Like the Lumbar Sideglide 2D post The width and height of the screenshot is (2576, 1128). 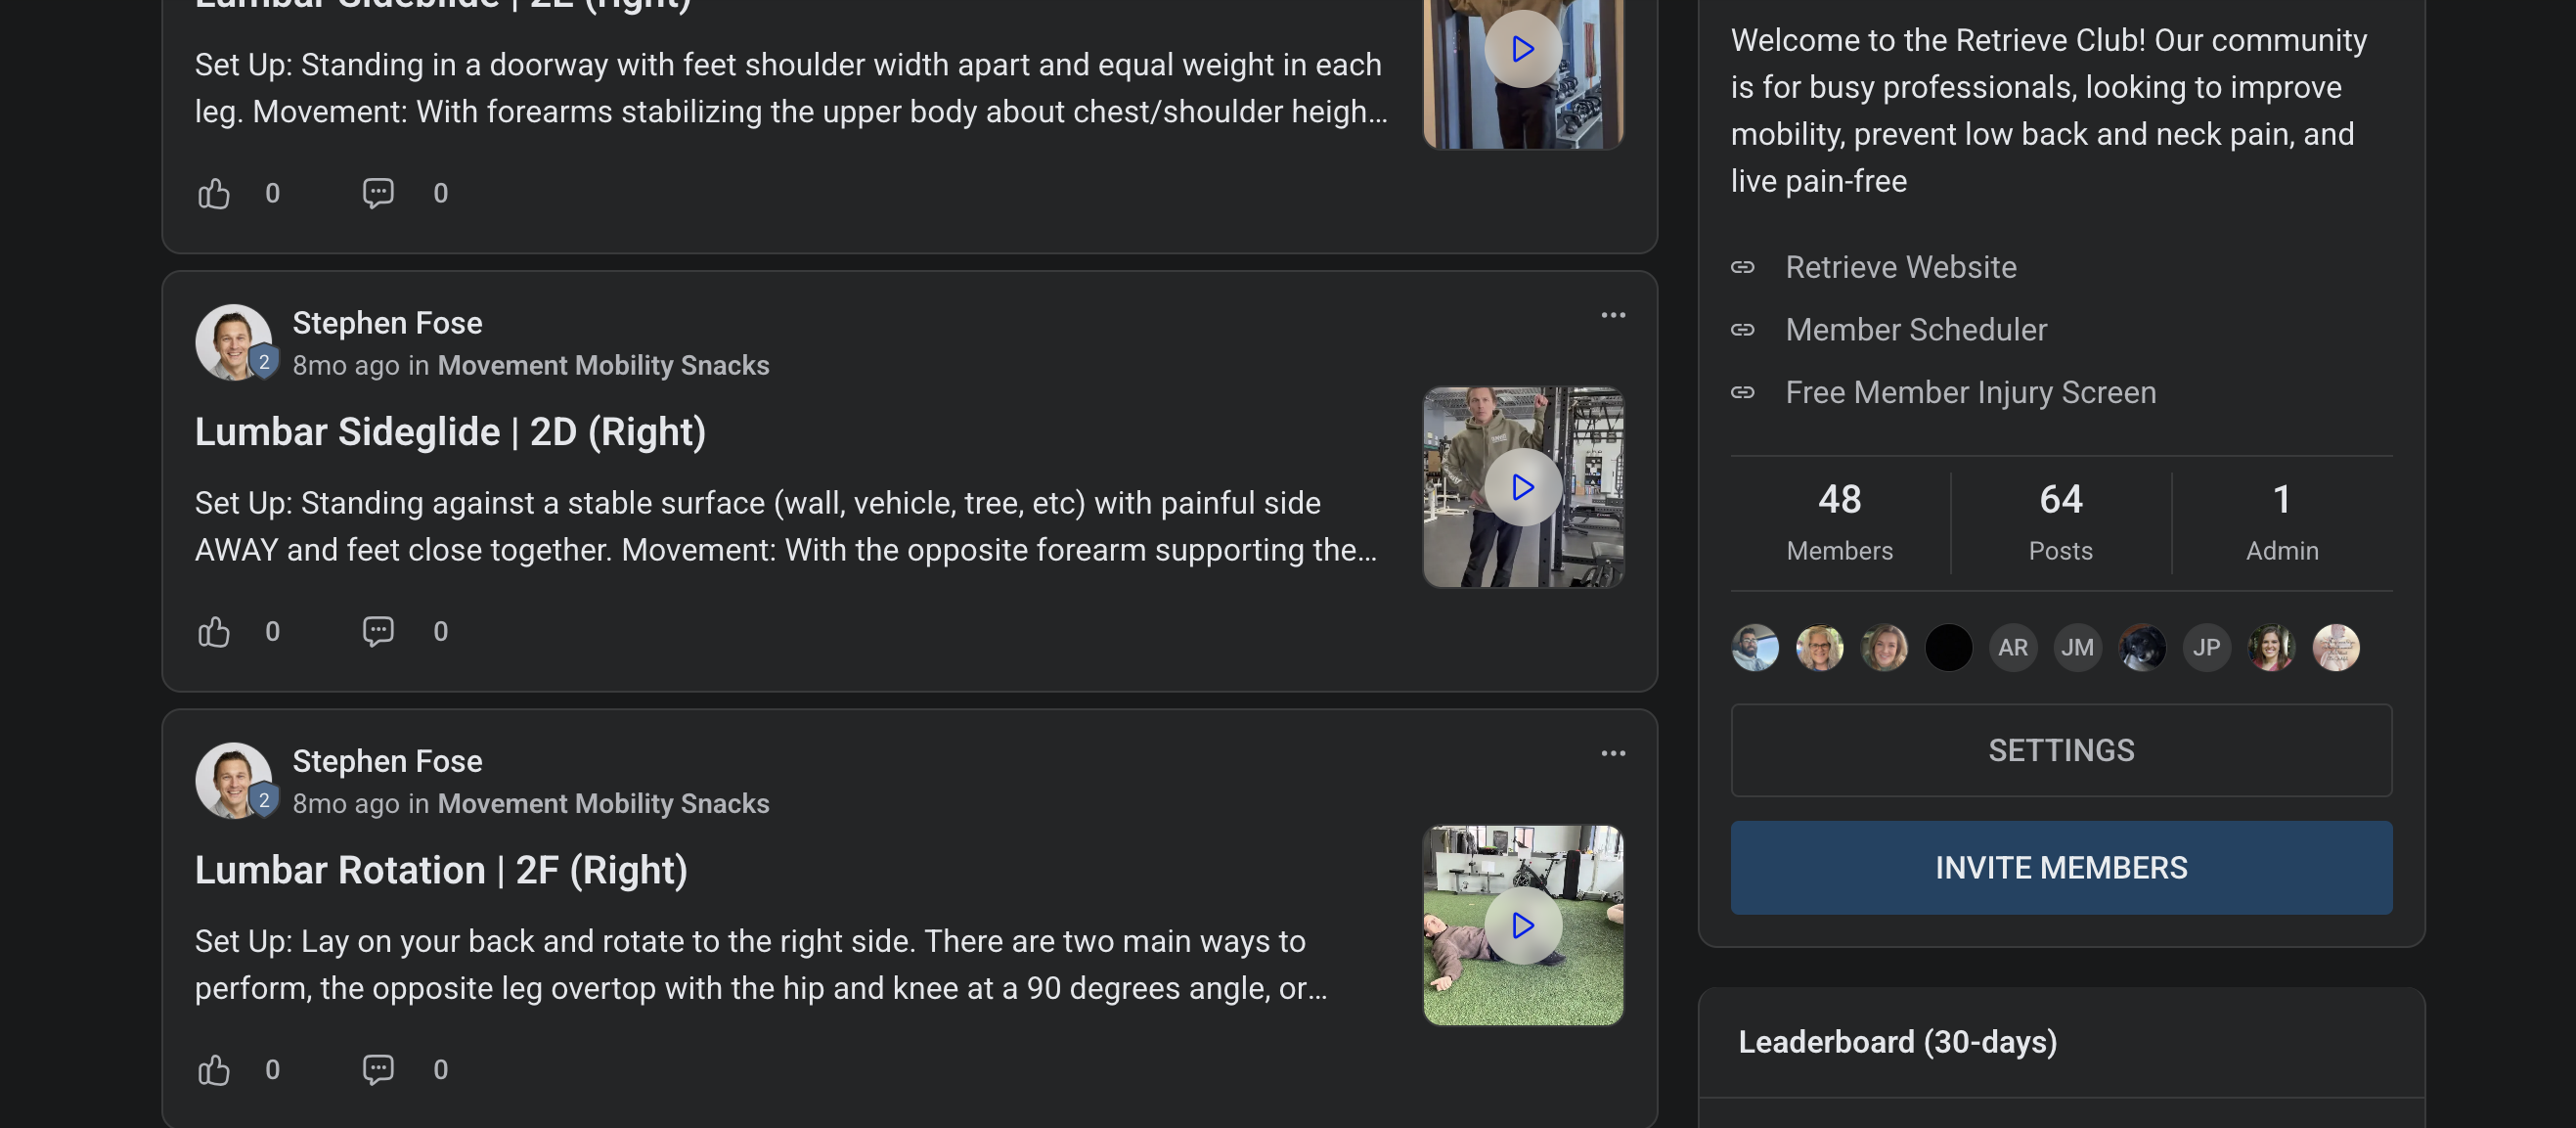214,632
